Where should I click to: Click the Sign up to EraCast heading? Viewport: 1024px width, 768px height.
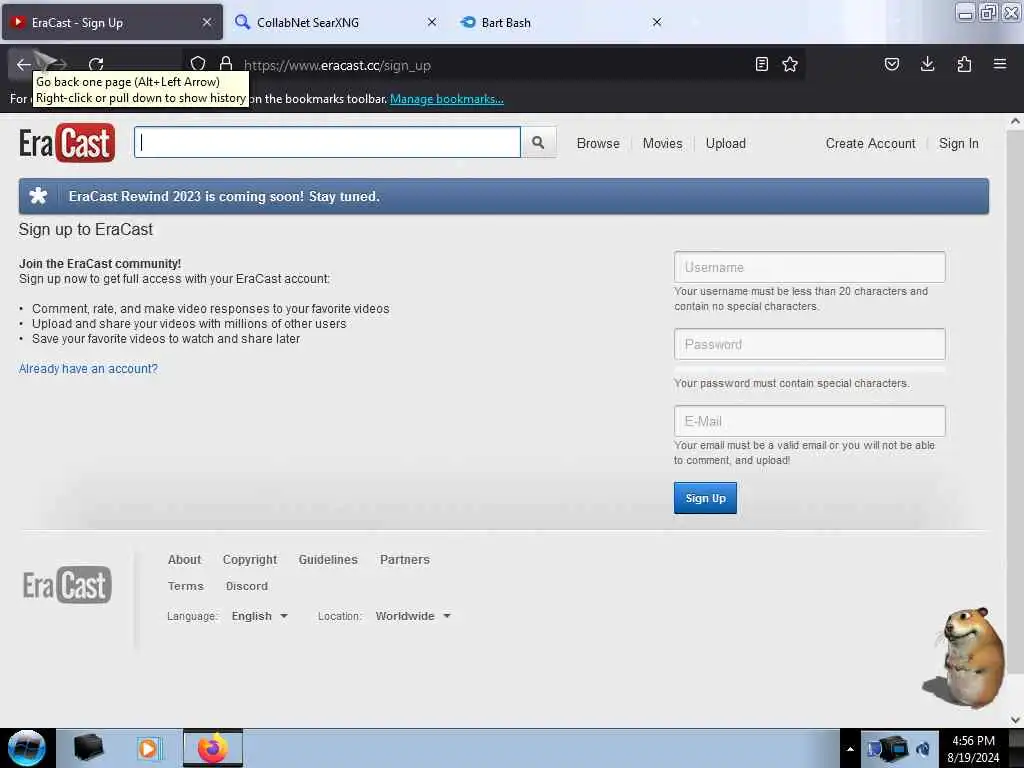coord(86,229)
